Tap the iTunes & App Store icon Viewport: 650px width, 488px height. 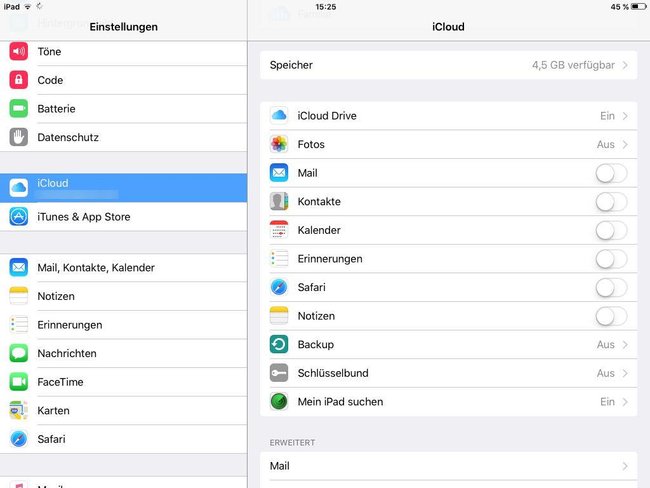point(19,216)
